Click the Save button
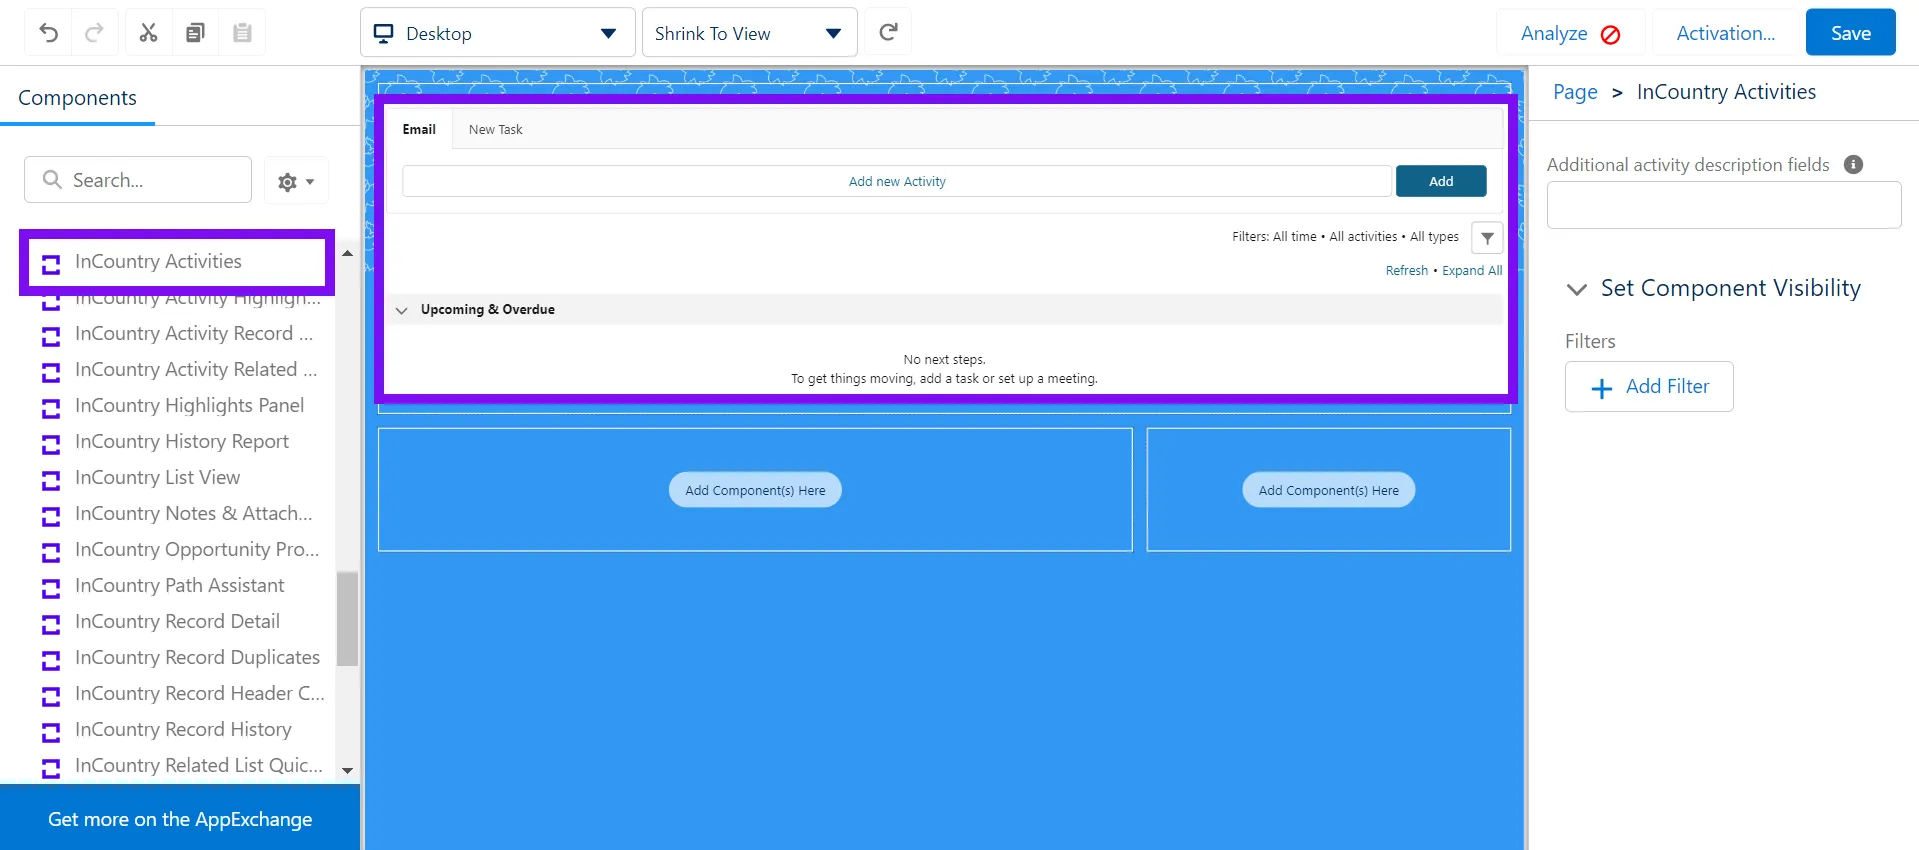Image resolution: width=1919 pixels, height=850 pixels. click(x=1850, y=33)
